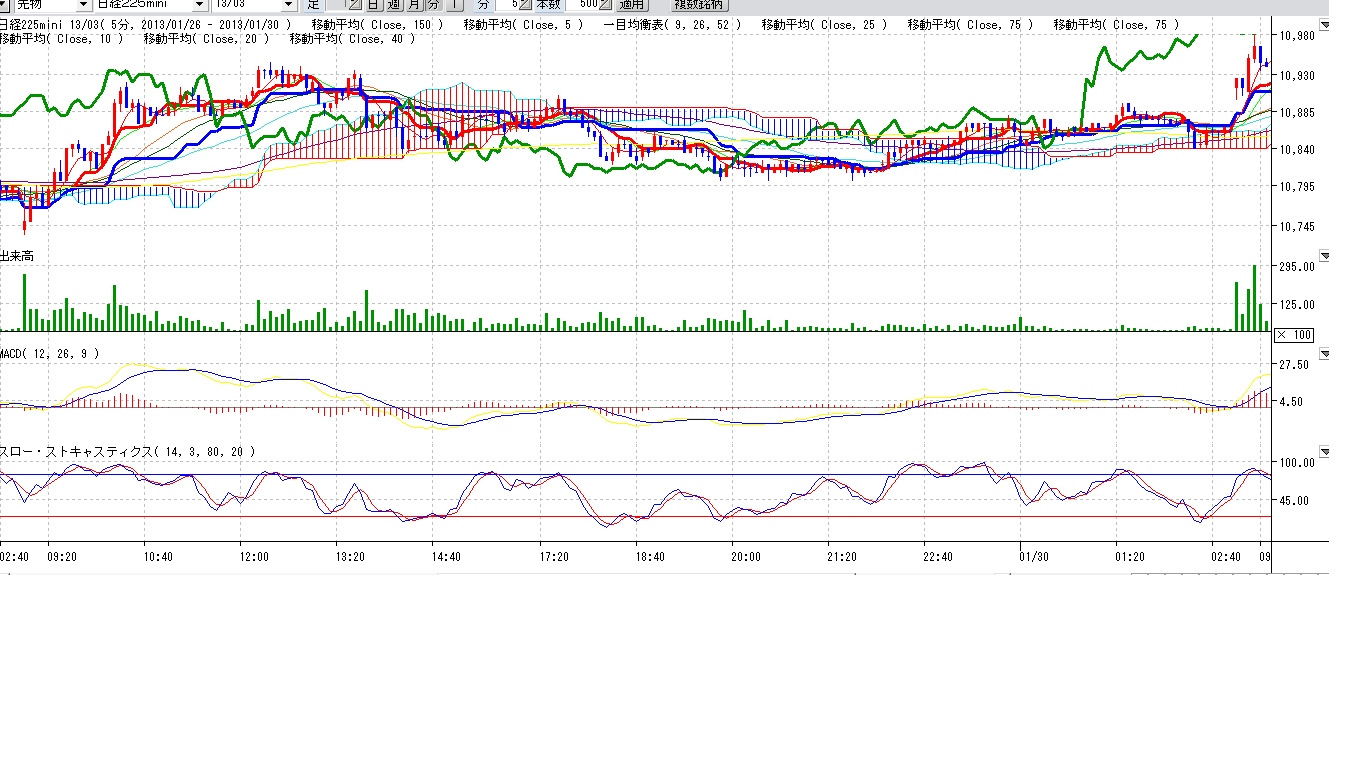Switch to the 週 (weekly) timeframe
The height and width of the screenshot is (768, 1366).
392,4
